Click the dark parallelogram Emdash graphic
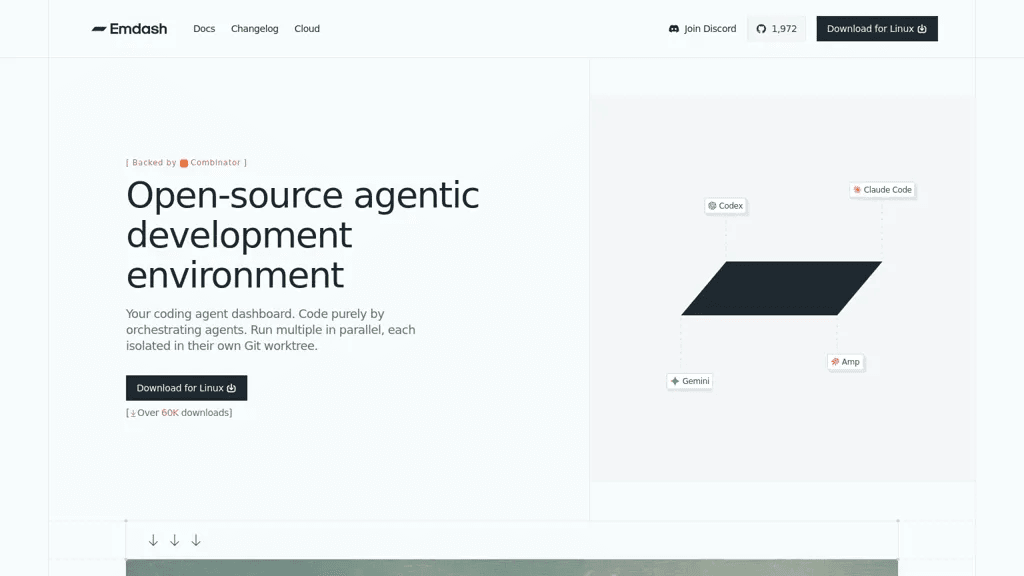The width and height of the screenshot is (1024, 576). 782,289
